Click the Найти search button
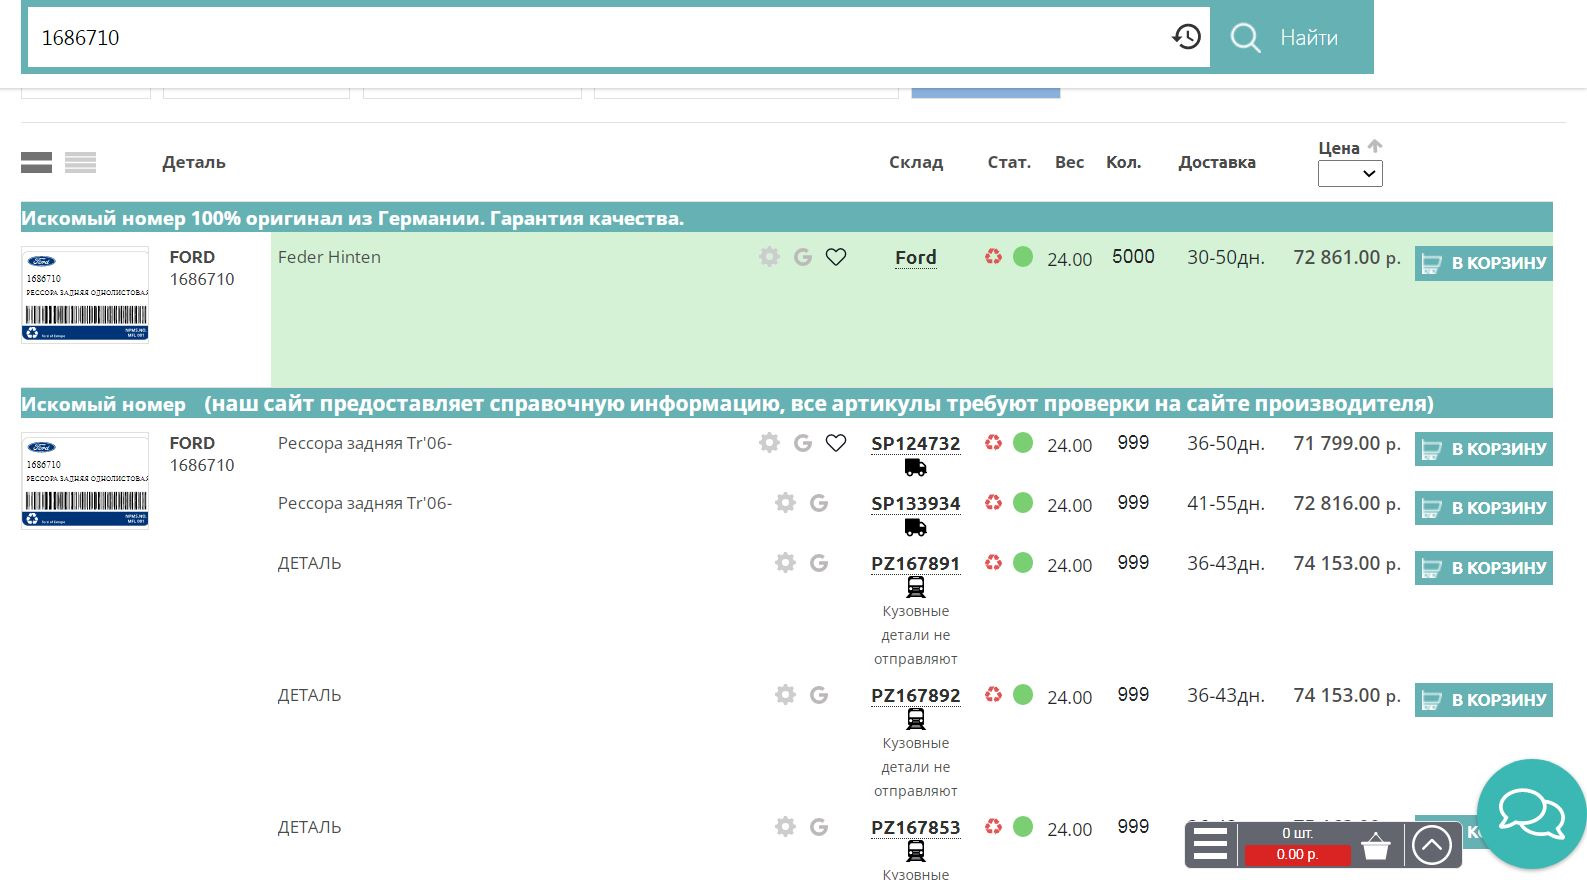The image size is (1587, 880). click(1291, 37)
